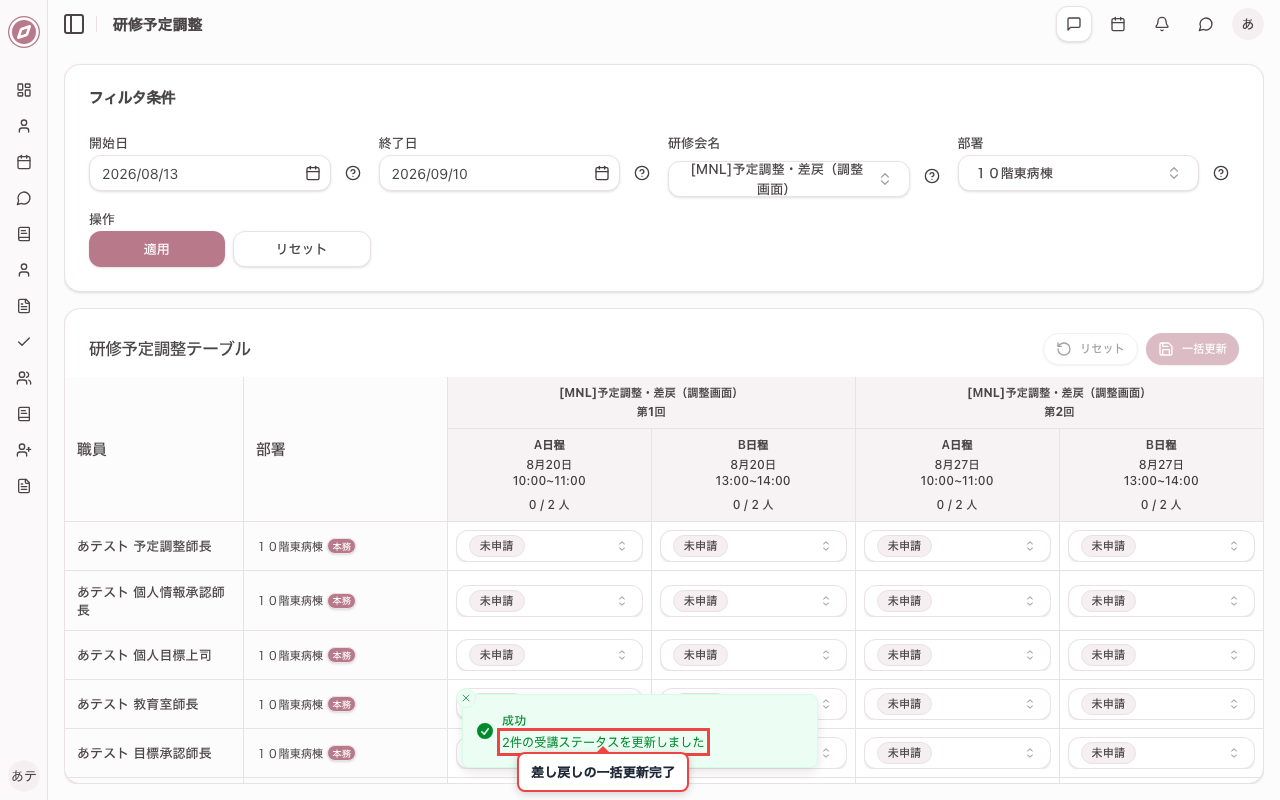1280x800 pixels.
Task: Open the two-people group icon in sidebar
Action: point(24,378)
